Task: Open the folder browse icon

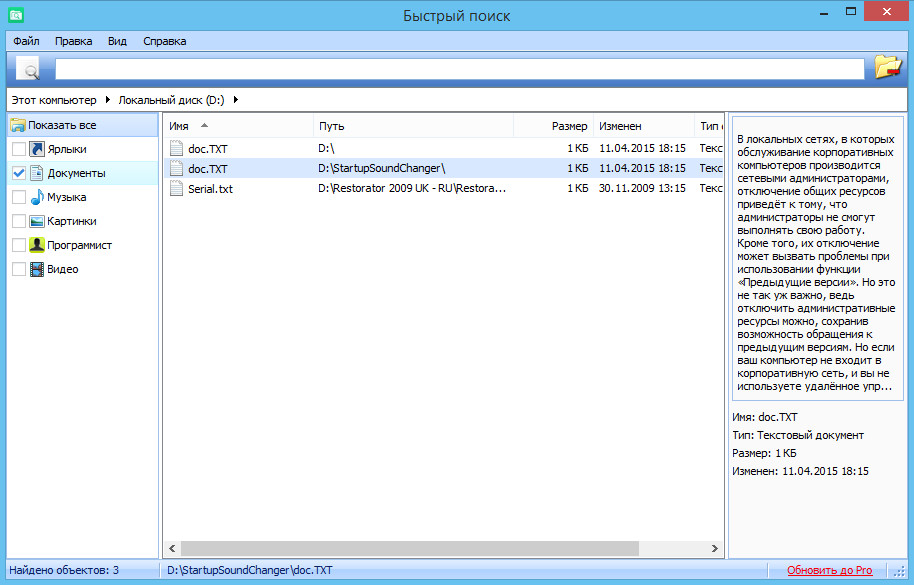Action: coord(888,68)
